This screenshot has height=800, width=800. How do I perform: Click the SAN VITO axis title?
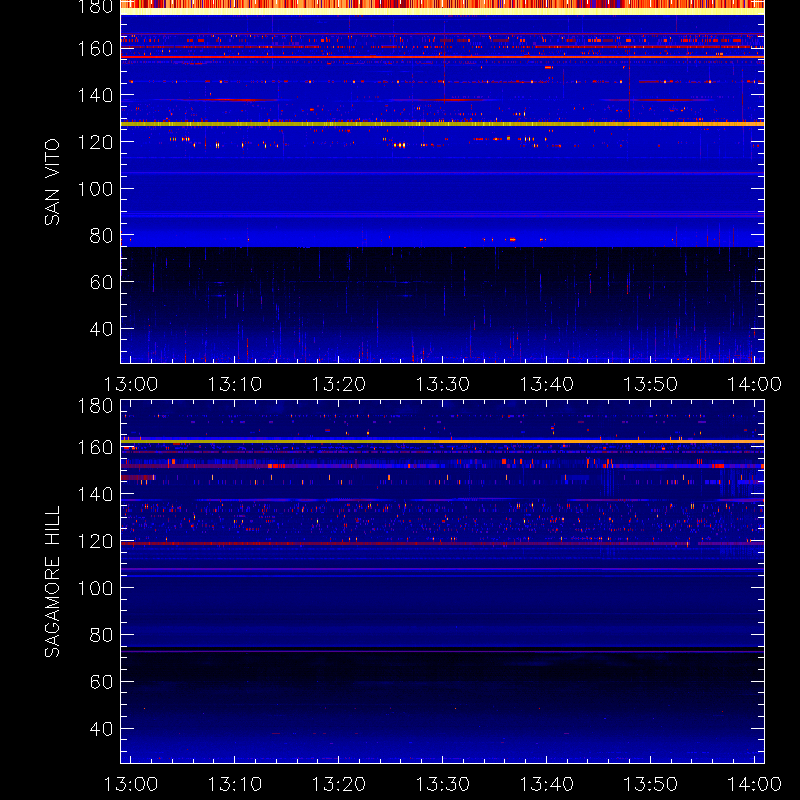(52, 182)
